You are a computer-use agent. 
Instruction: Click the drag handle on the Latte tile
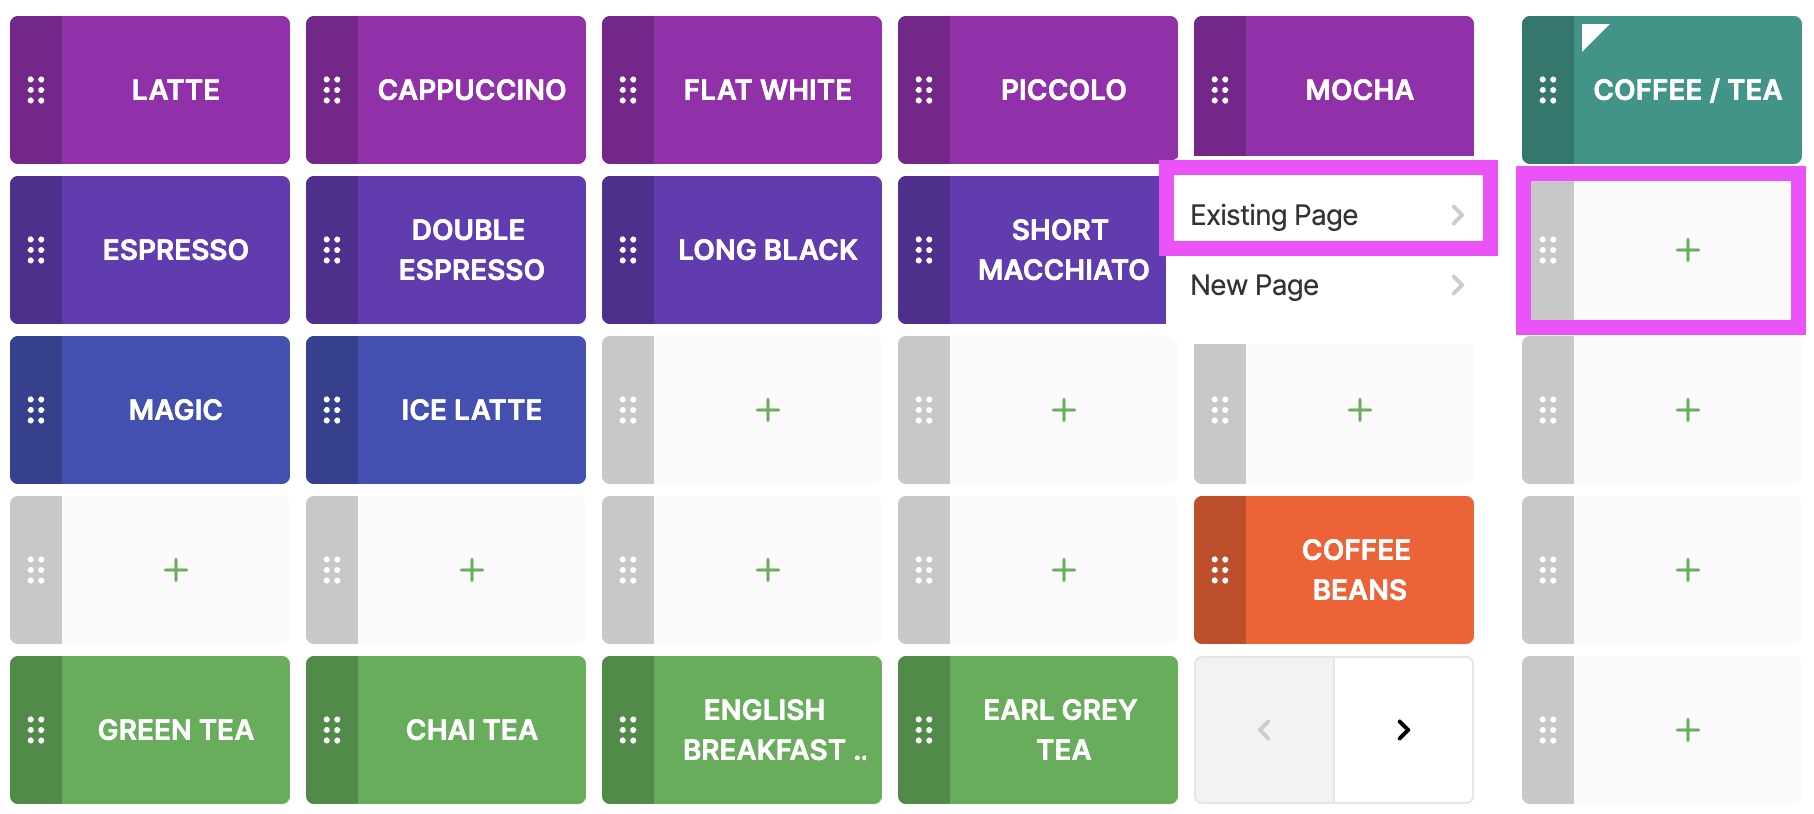point(36,90)
